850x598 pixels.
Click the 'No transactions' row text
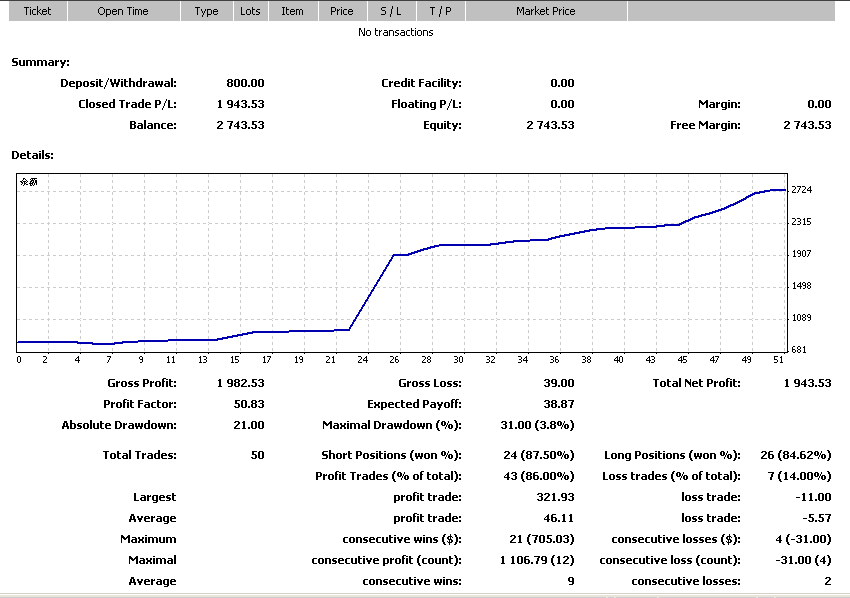[395, 32]
